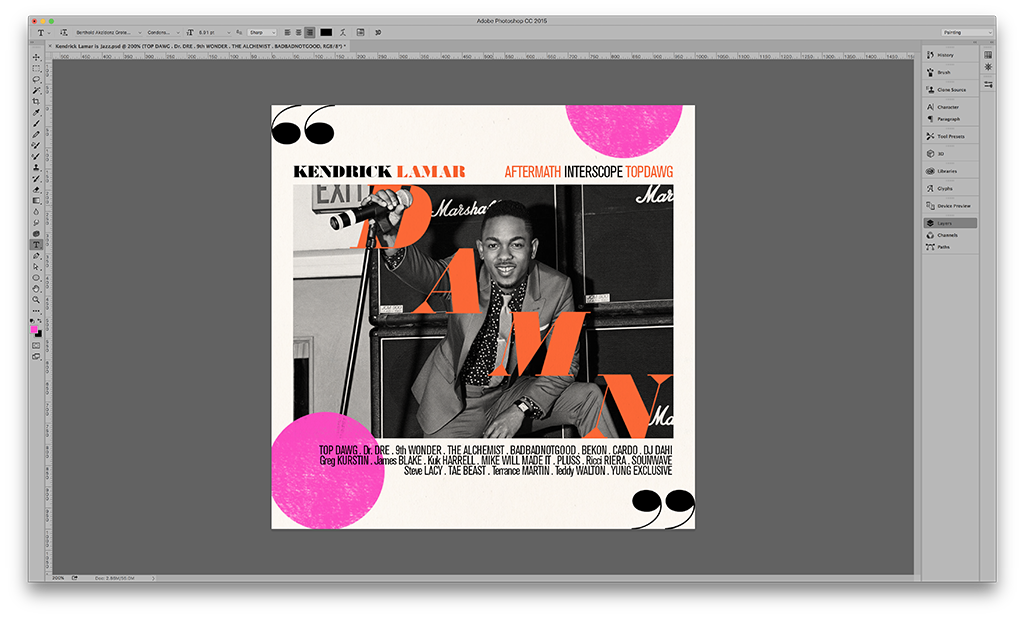Toggle the Character and Paragraph panels
Image resolution: width=1024 pixels, height=620 pixels.
pos(360,32)
